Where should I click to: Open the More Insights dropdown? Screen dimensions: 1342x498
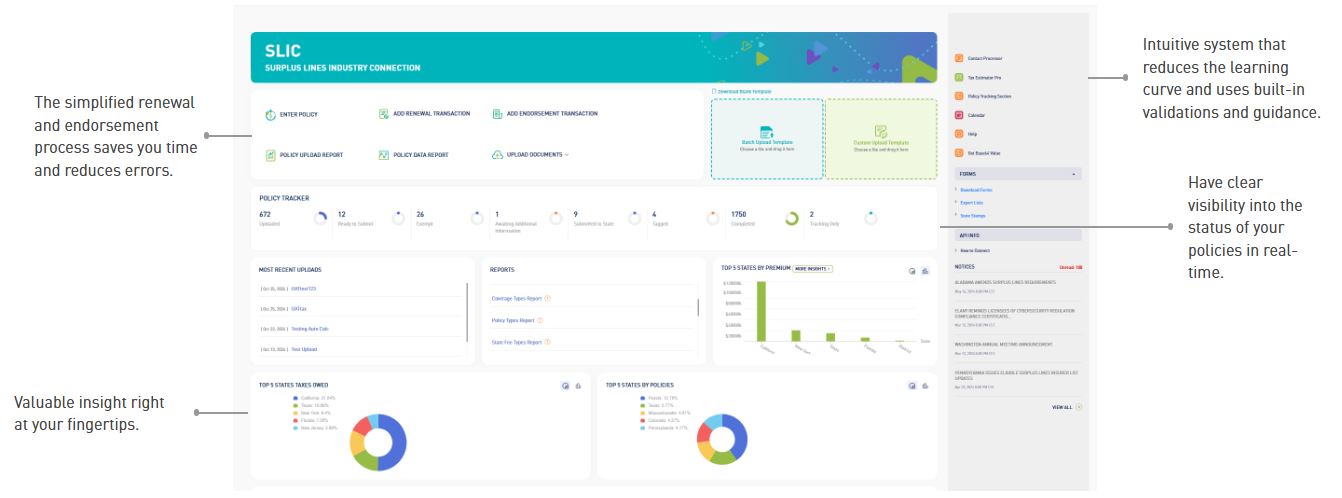tap(813, 268)
